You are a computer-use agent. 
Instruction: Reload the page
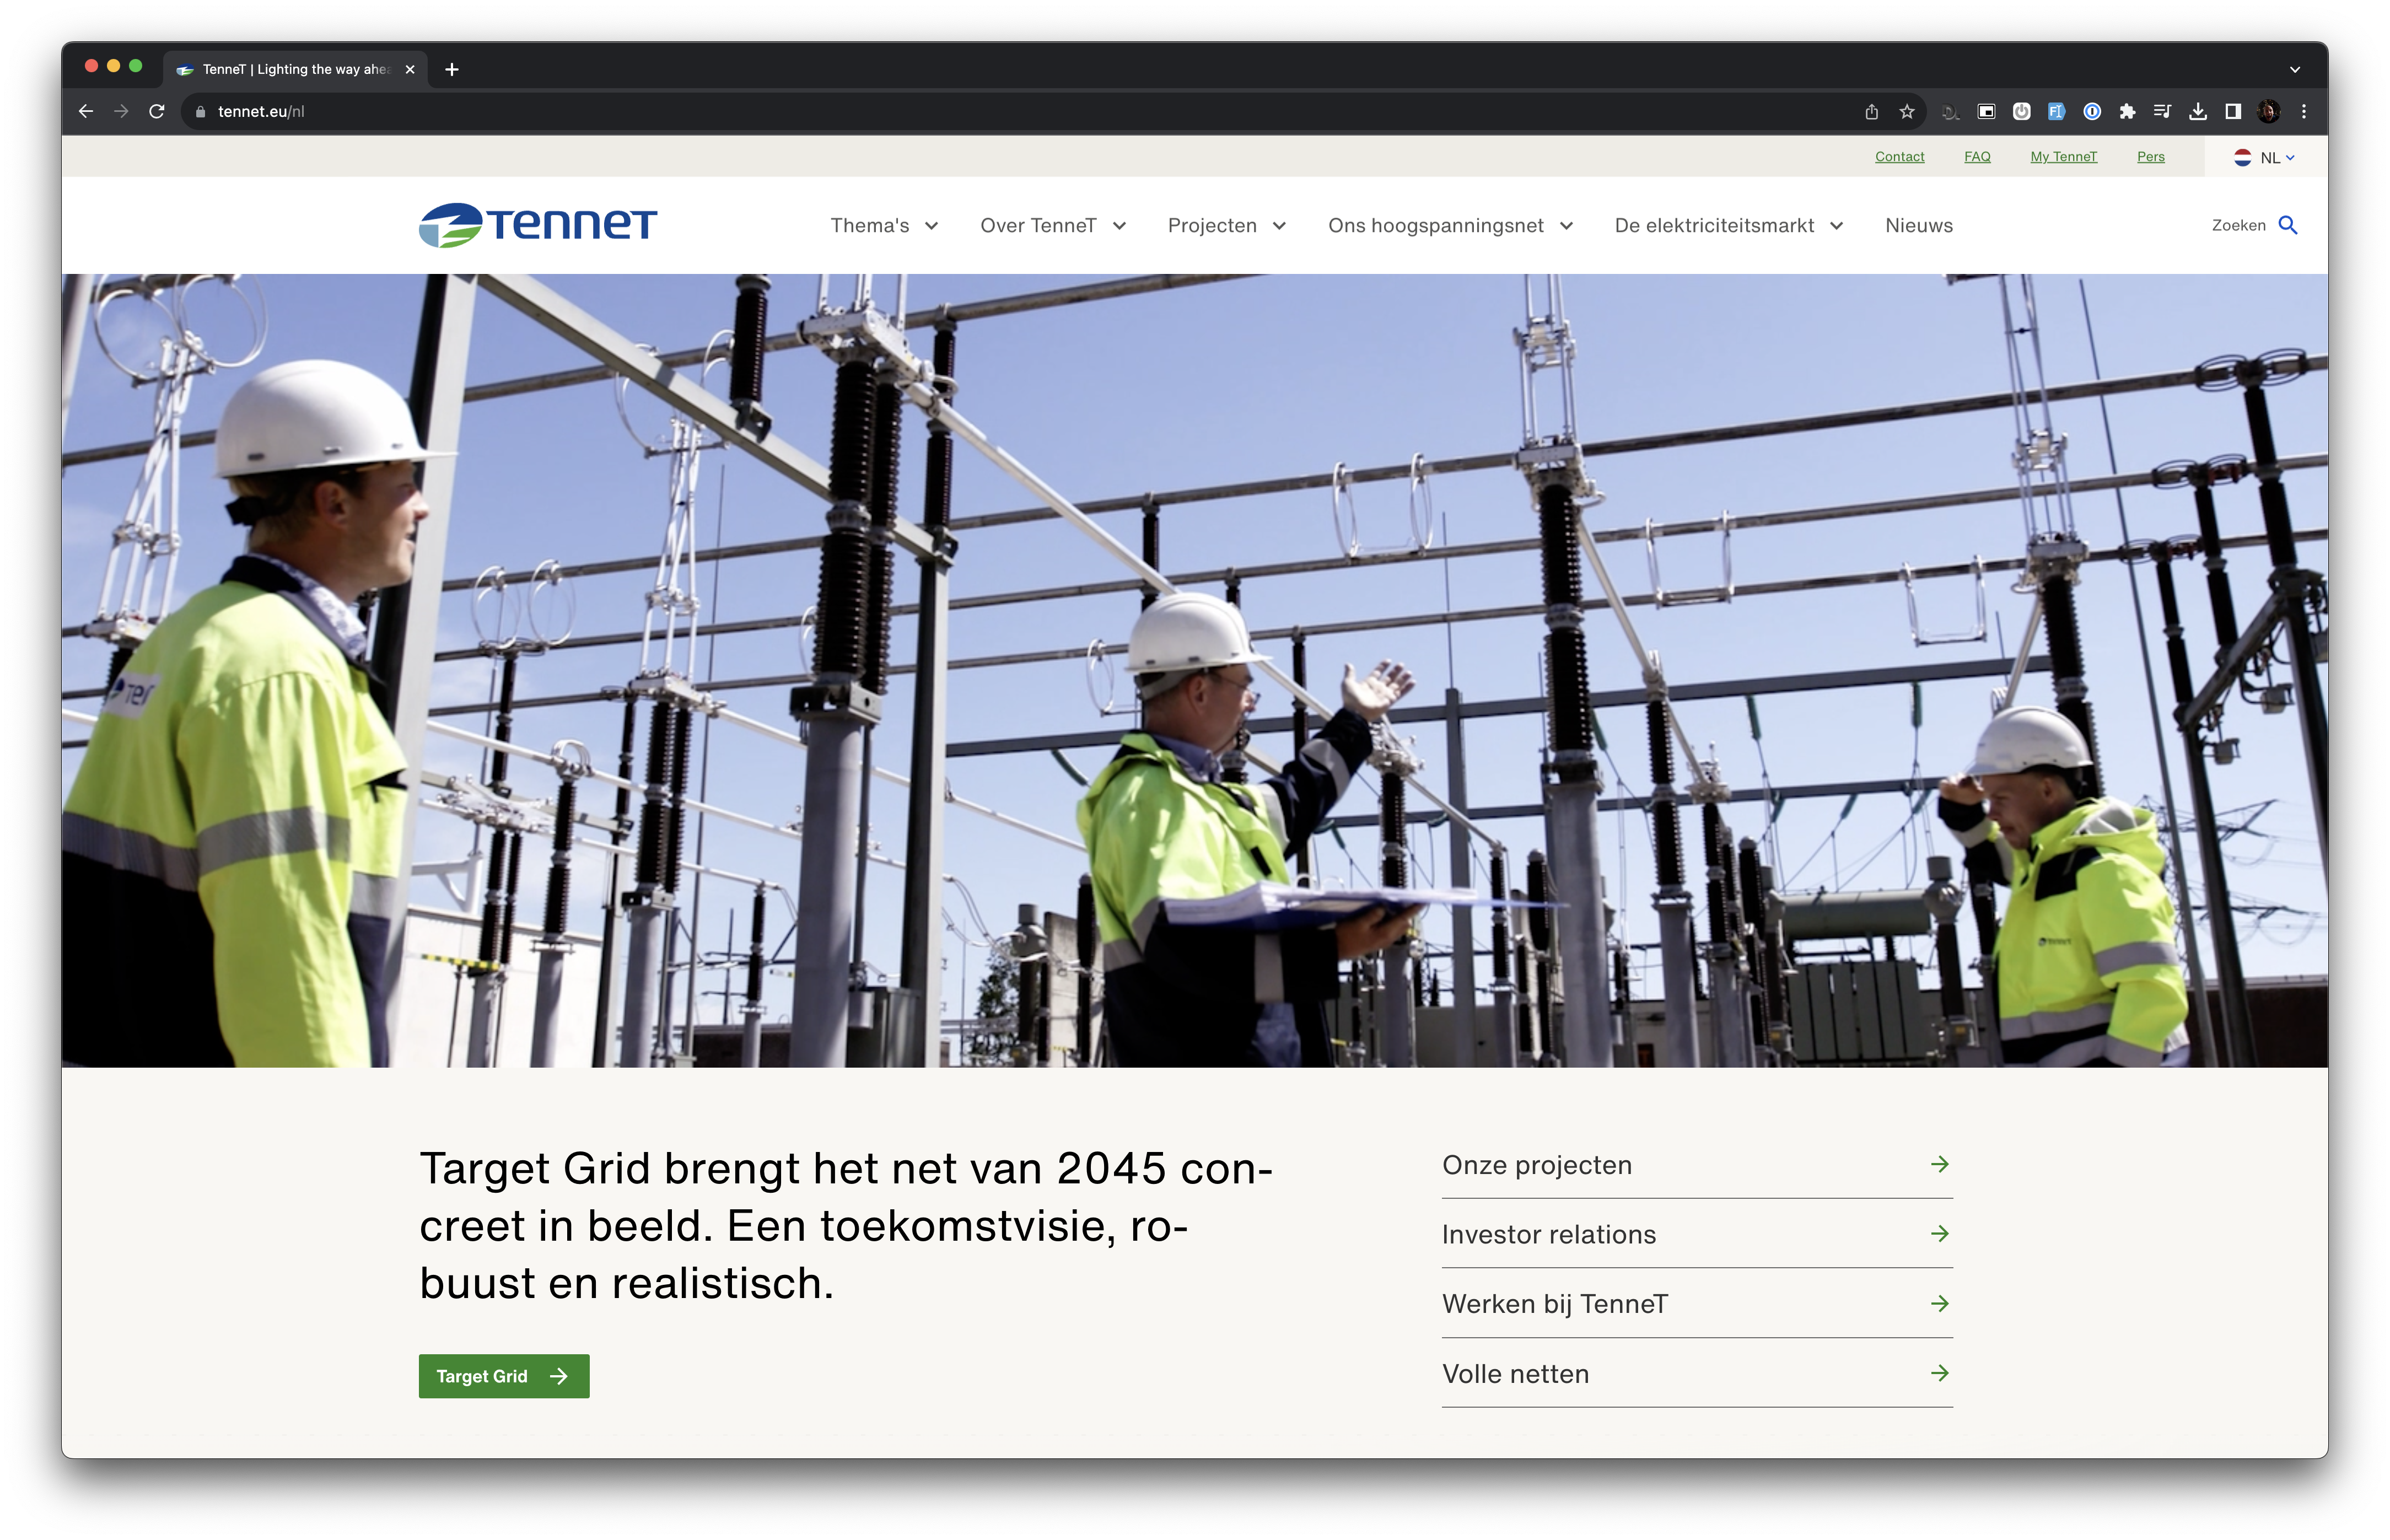(x=157, y=112)
